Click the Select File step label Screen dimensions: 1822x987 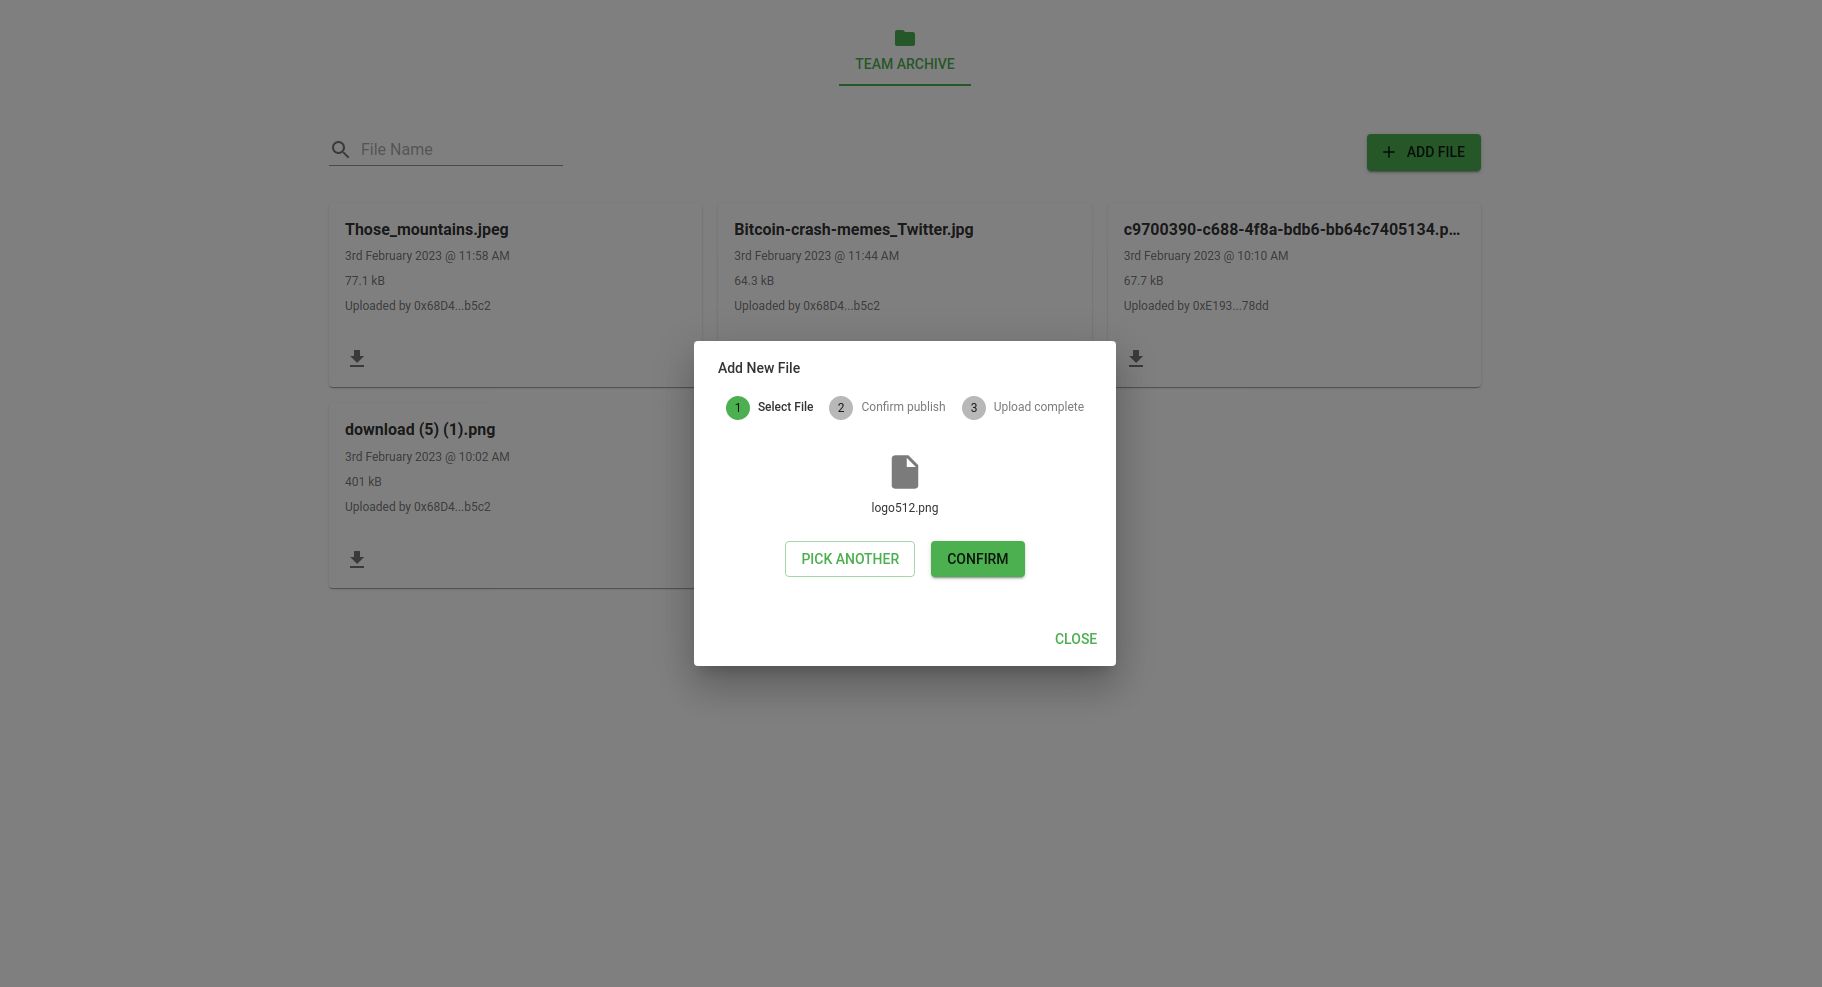tap(786, 407)
